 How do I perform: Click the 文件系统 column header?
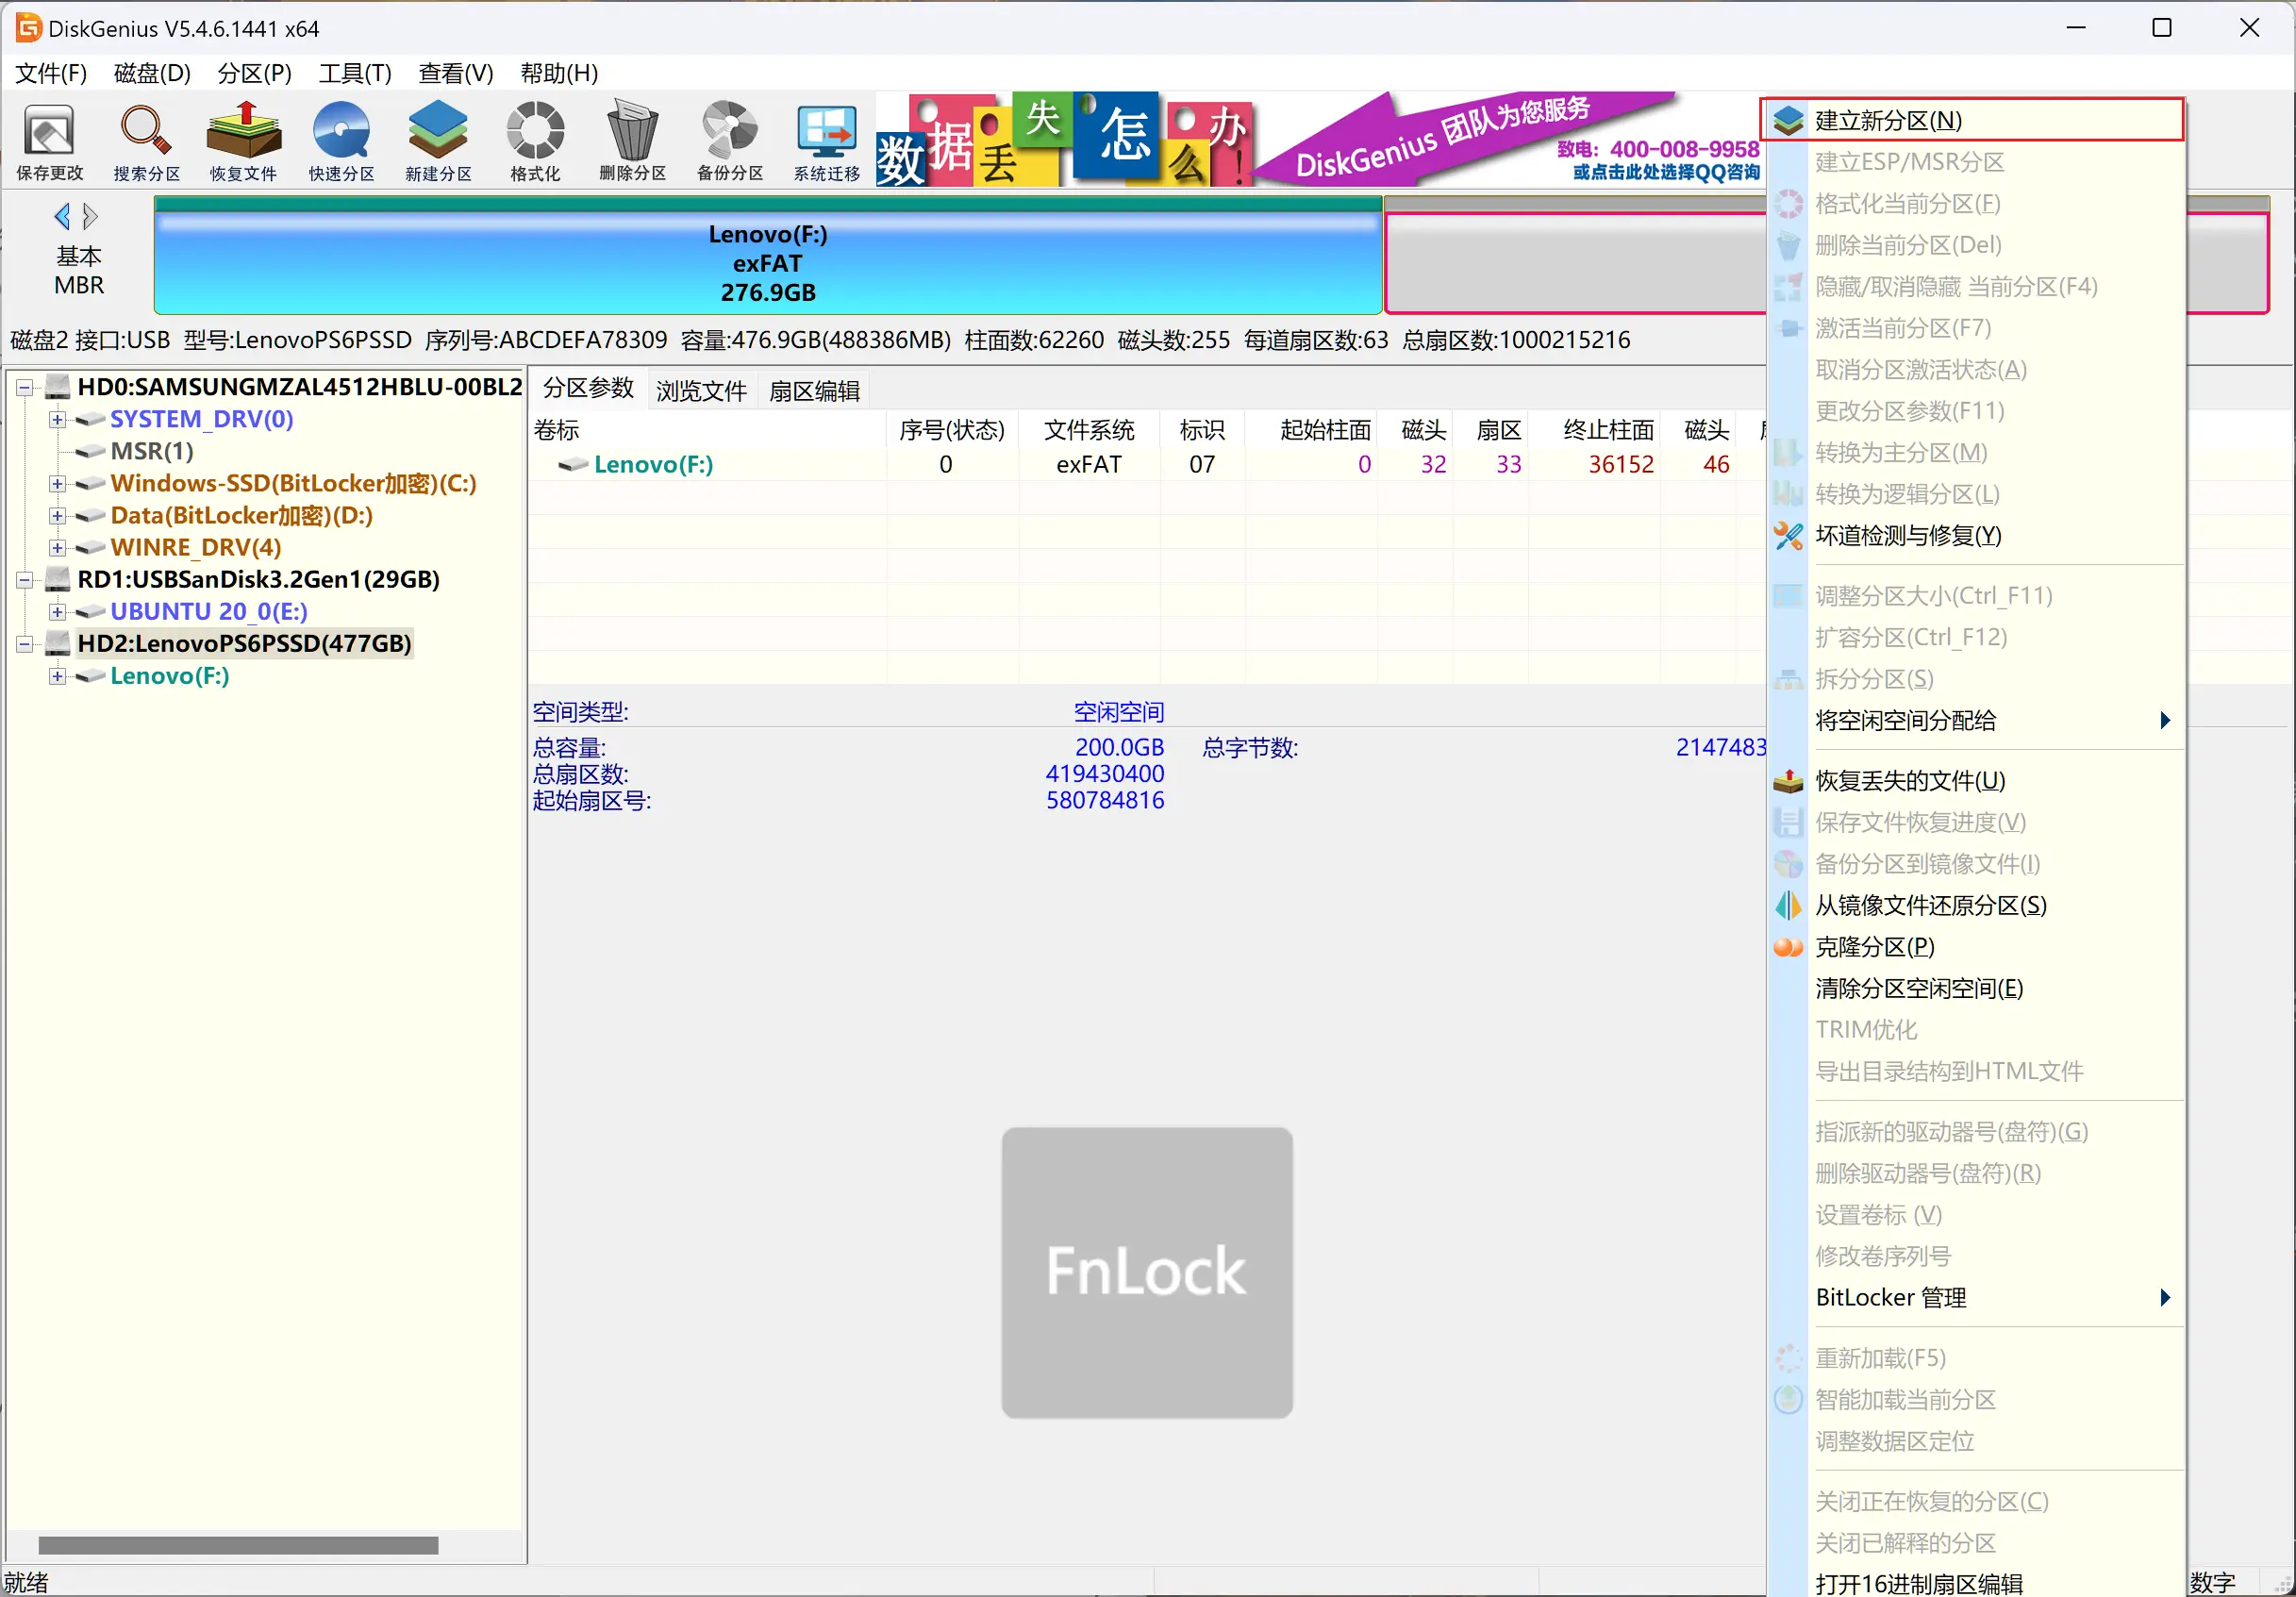[1089, 430]
